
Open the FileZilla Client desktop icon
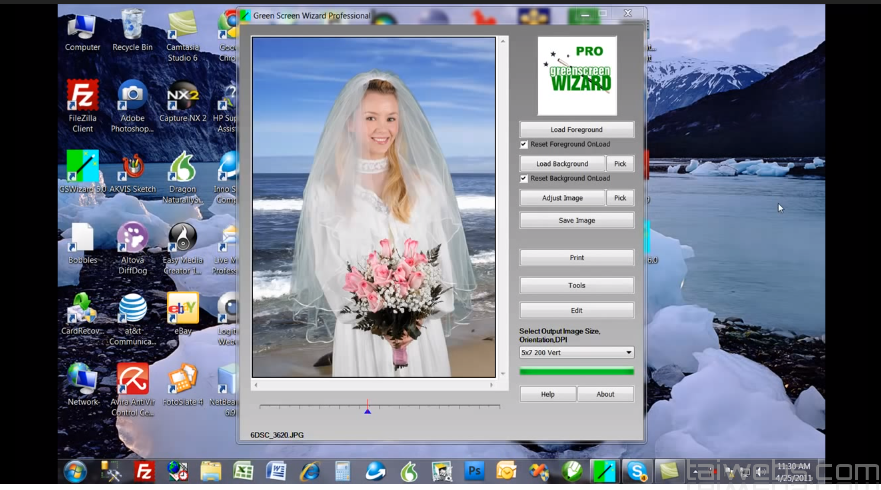82,98
